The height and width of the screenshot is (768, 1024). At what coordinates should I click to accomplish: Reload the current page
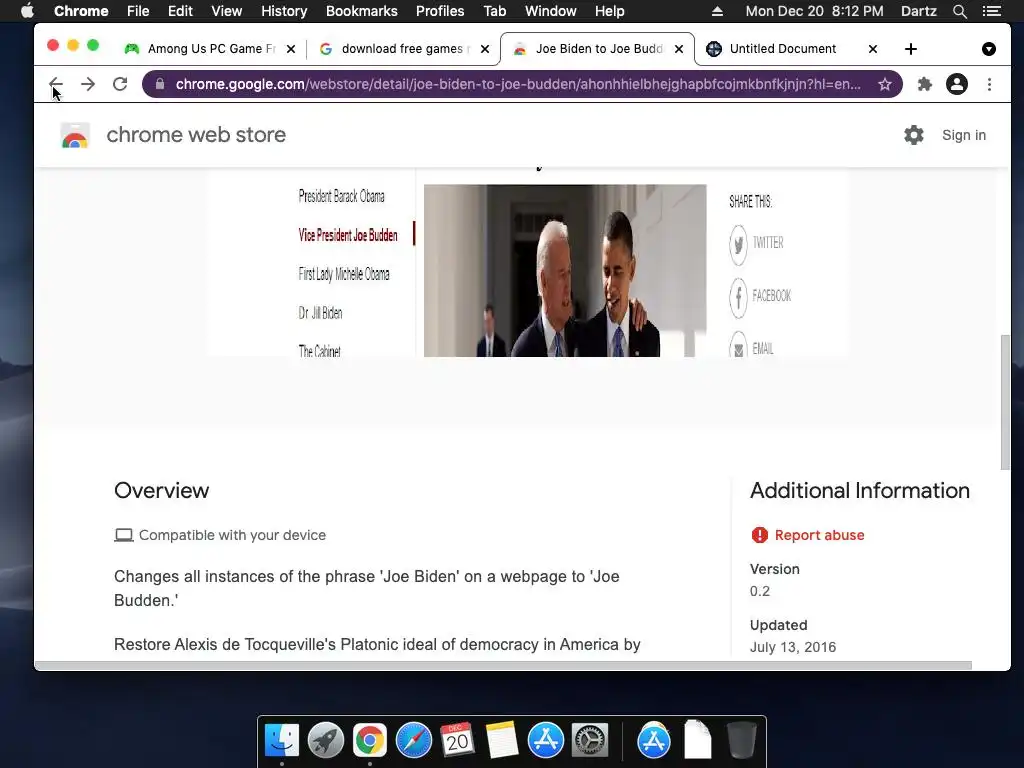pos(120,84)
